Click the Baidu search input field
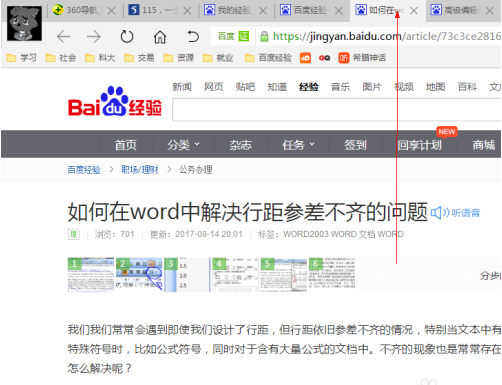This screenshot has width=502, height=385. click(337, 110)
